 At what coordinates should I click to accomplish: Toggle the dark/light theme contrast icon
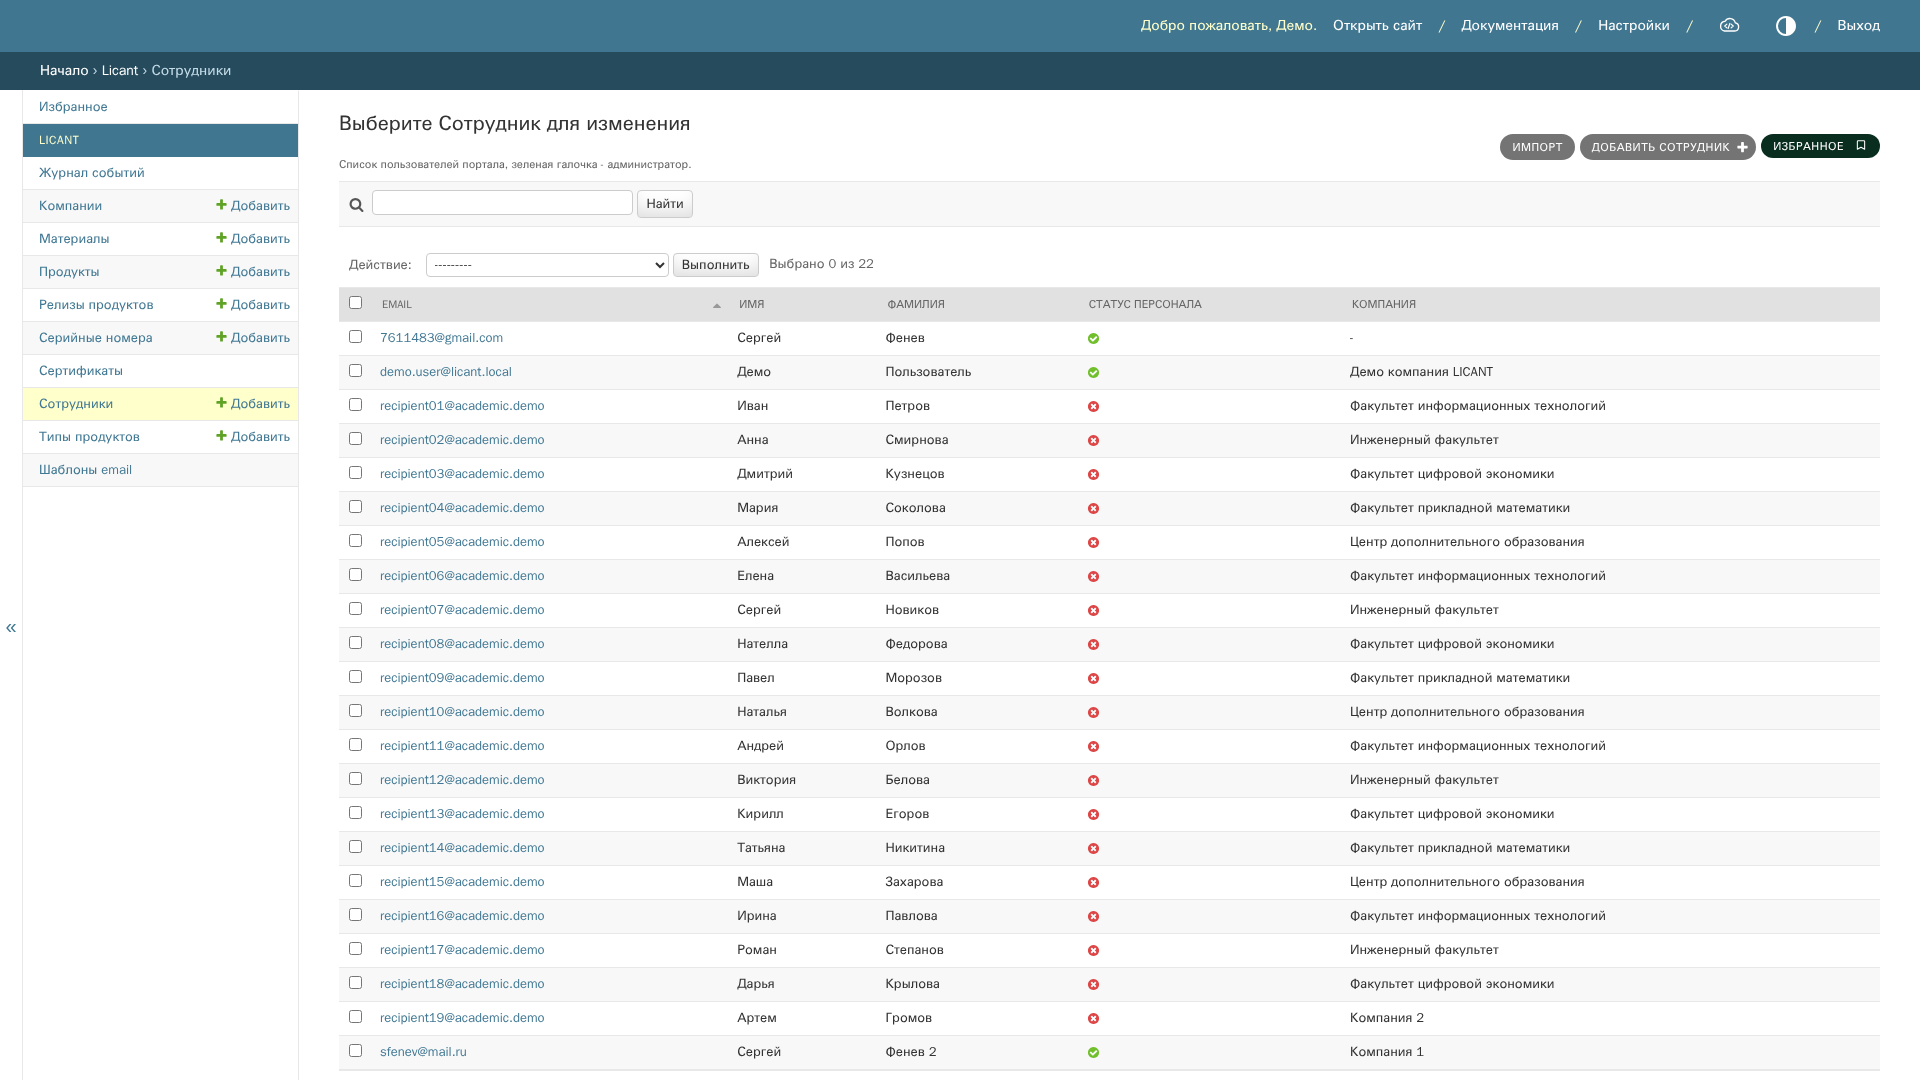point(1785,26)
